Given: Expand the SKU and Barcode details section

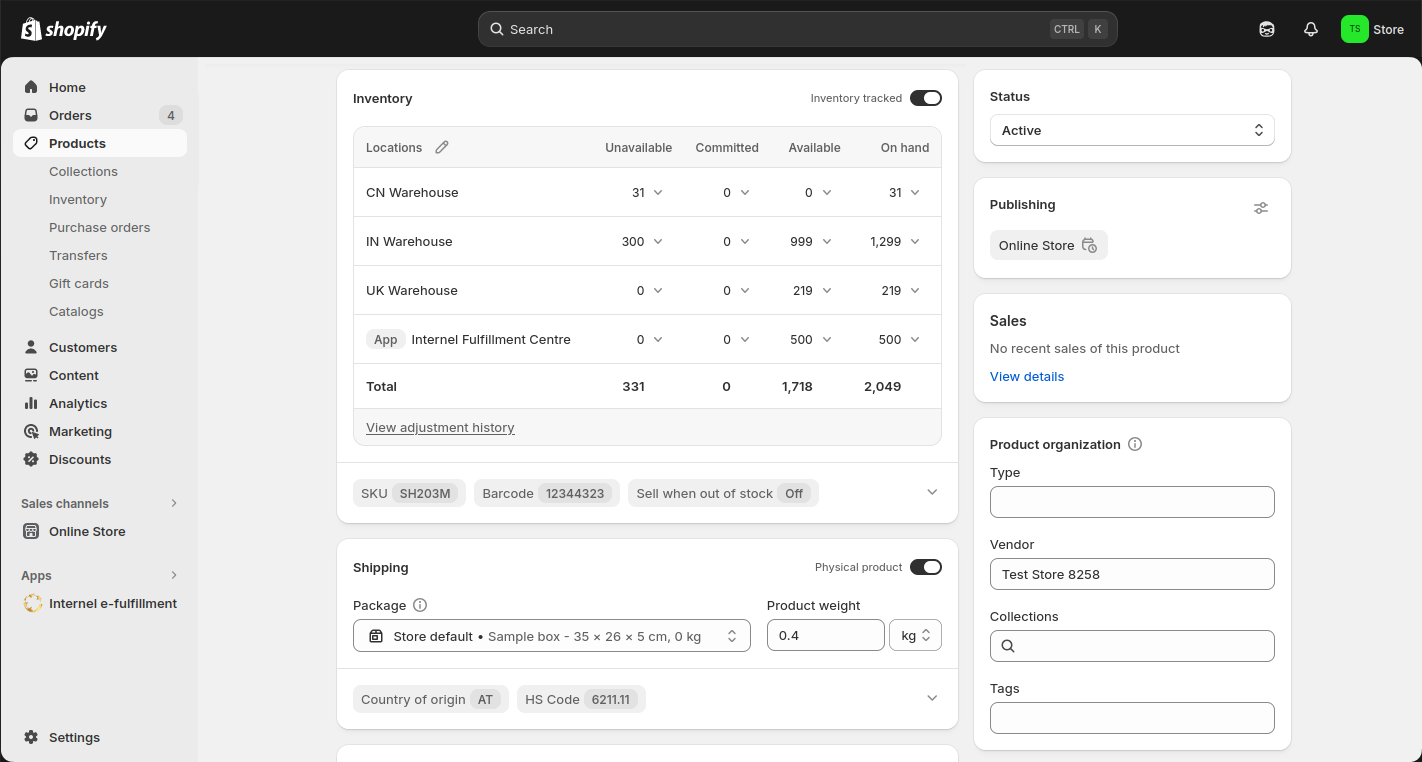Looking at the screenshot, I should click(932, 492).
